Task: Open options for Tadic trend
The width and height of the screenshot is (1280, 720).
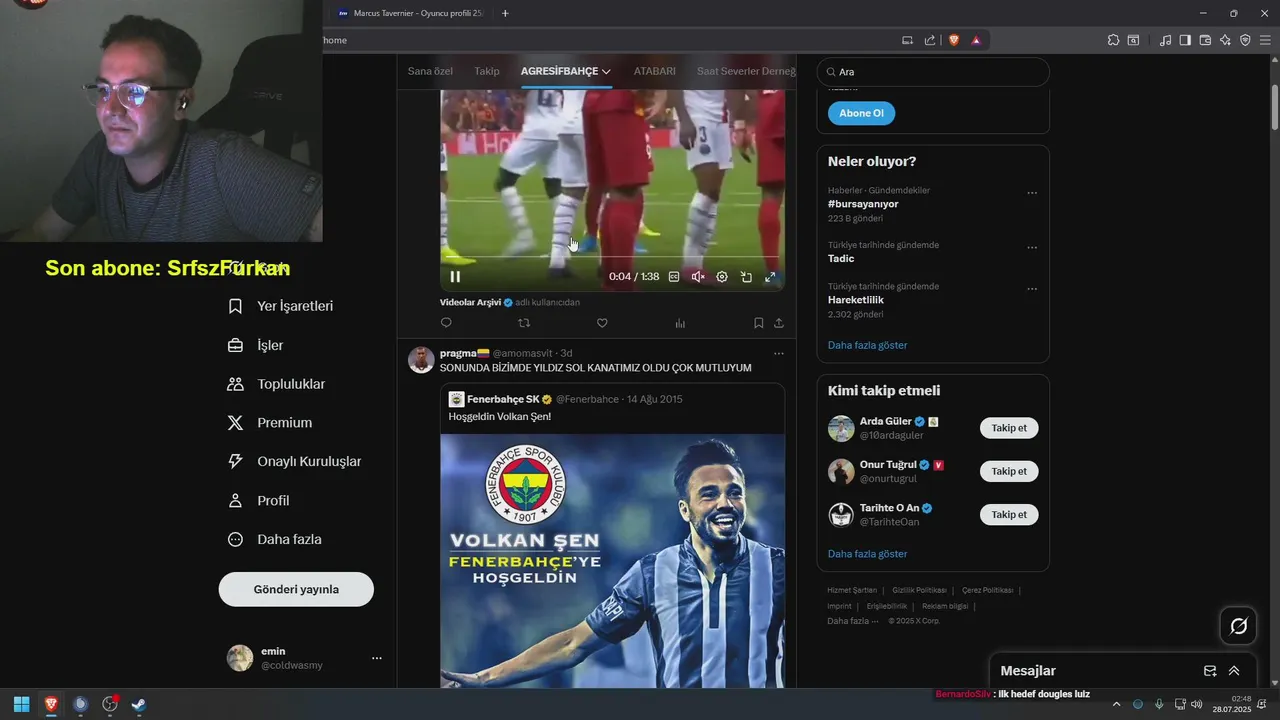Action: coord(1032,248)
